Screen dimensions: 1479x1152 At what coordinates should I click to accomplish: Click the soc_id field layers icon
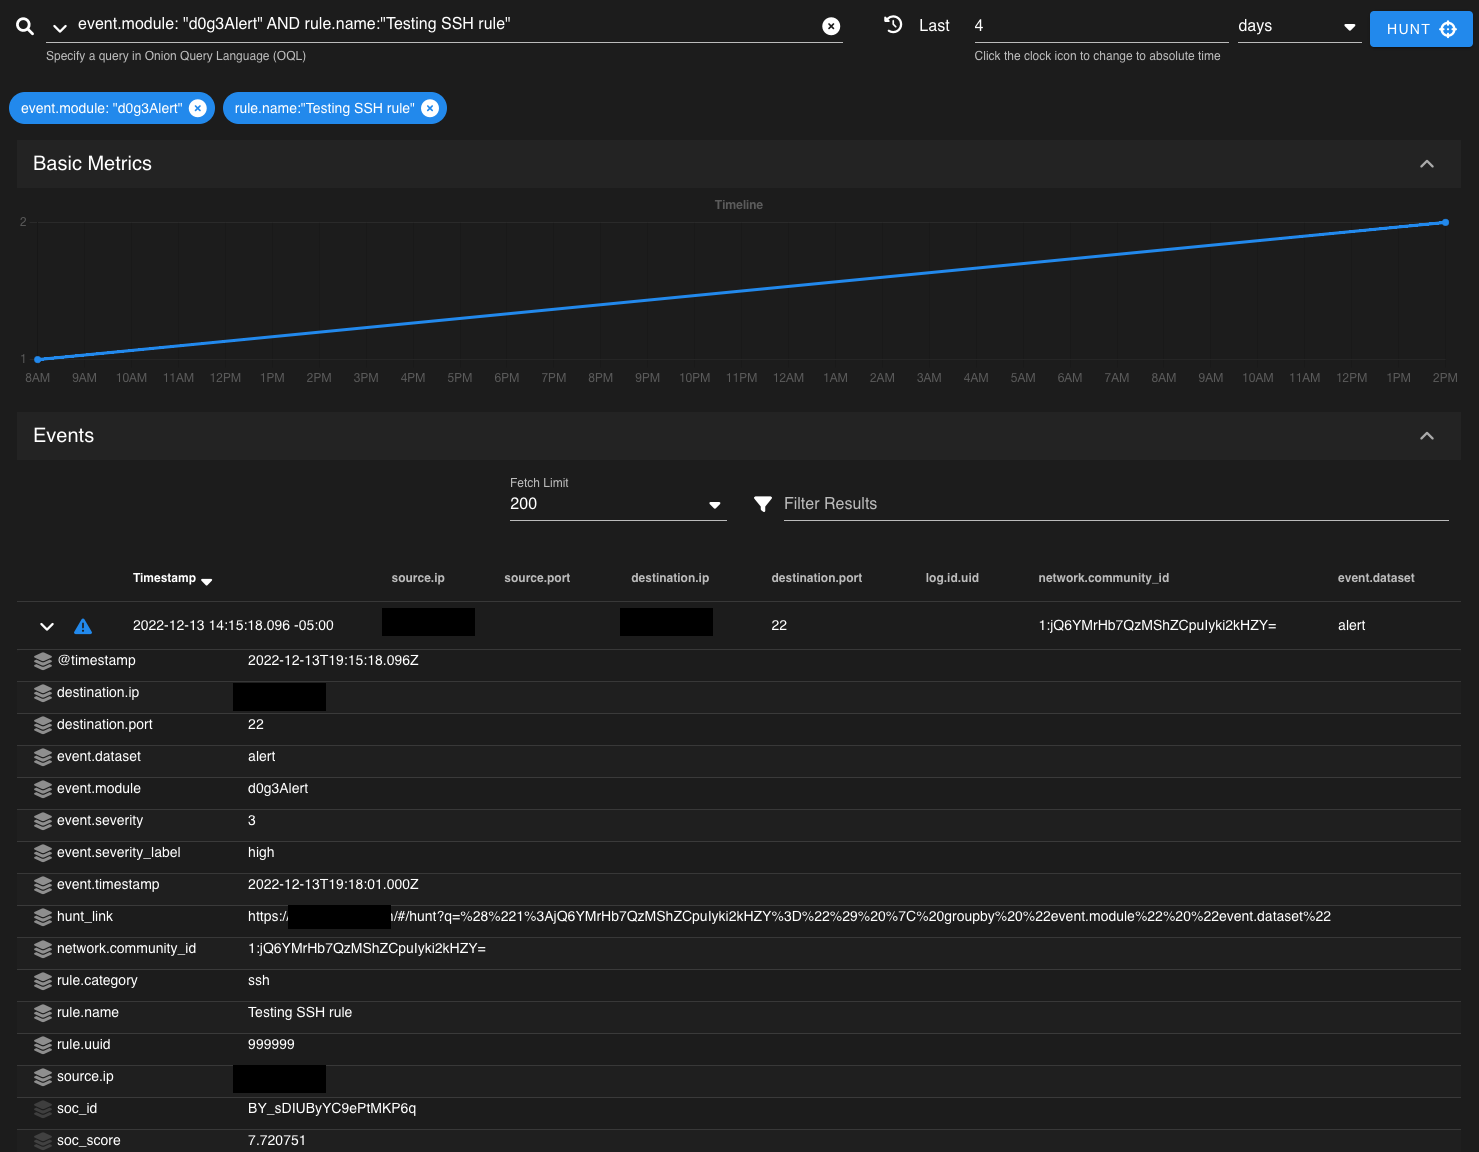point(43,1109)
